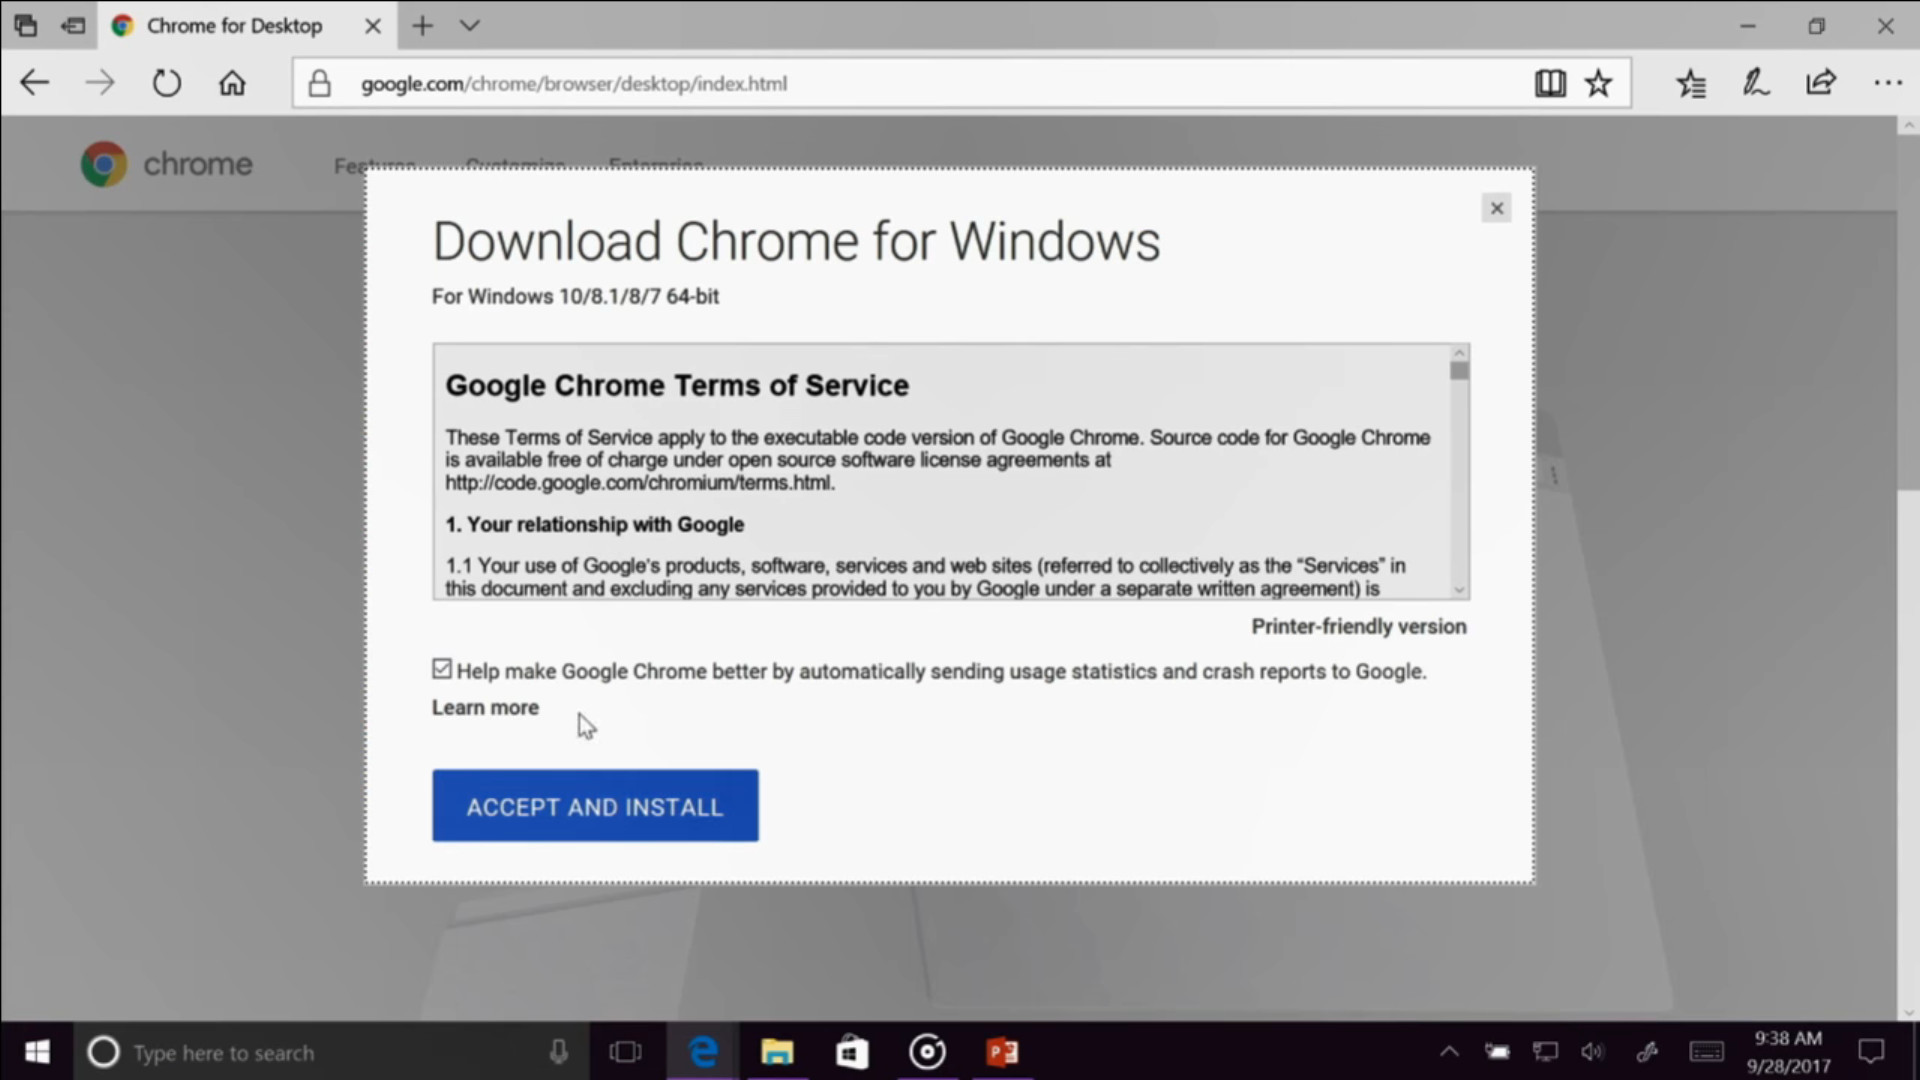
Task: Open a new tab
Action: 423,26
